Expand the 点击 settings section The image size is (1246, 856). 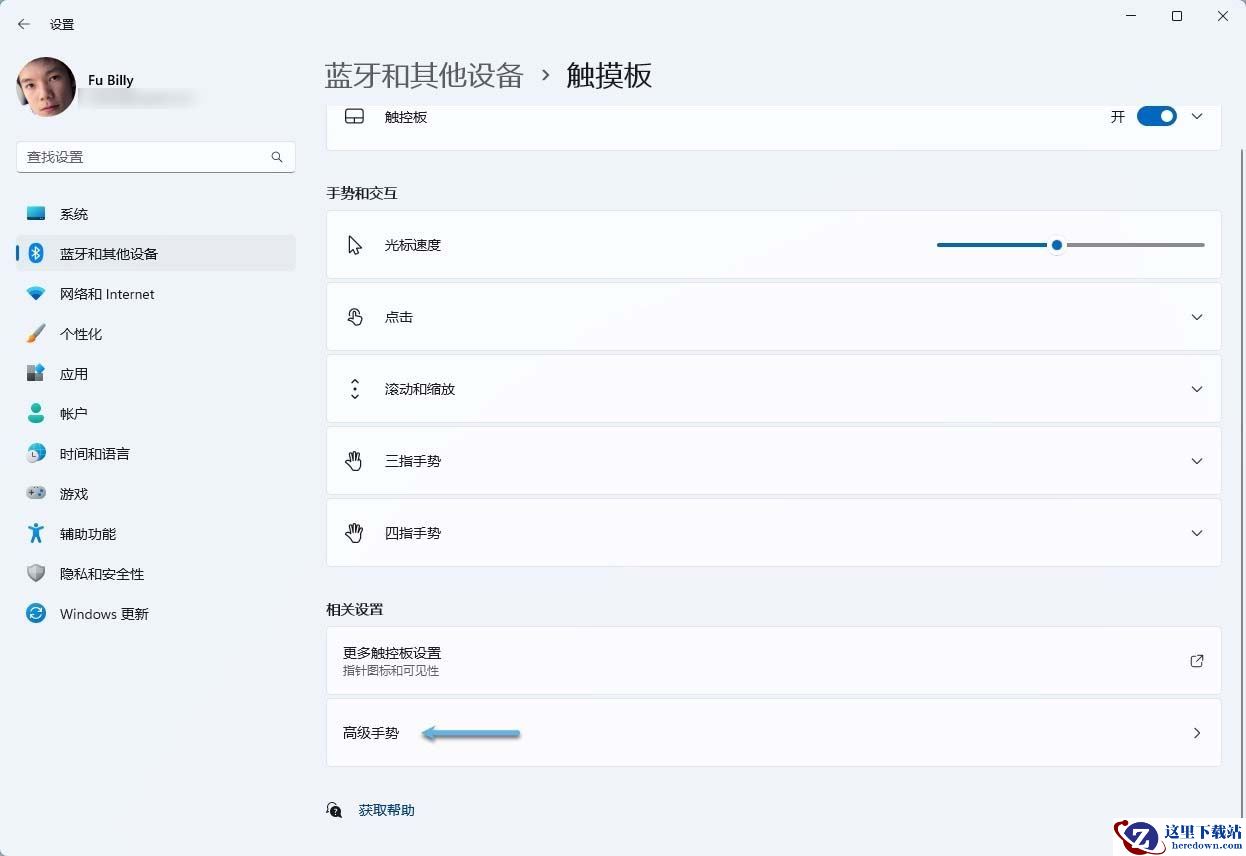(x=774, y=317)
